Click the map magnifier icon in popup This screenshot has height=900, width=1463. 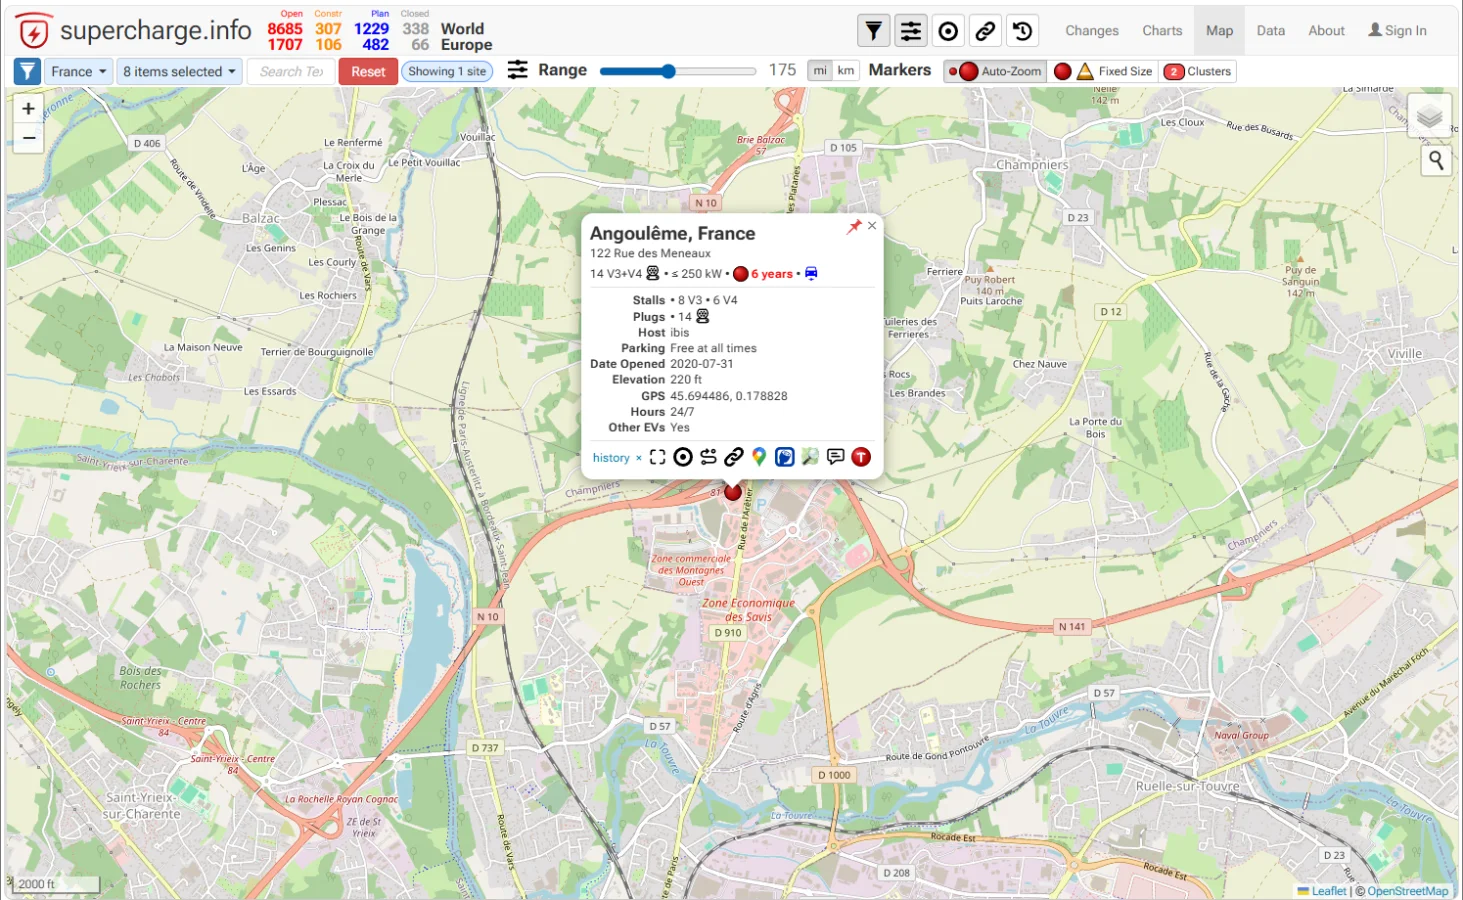810,457
